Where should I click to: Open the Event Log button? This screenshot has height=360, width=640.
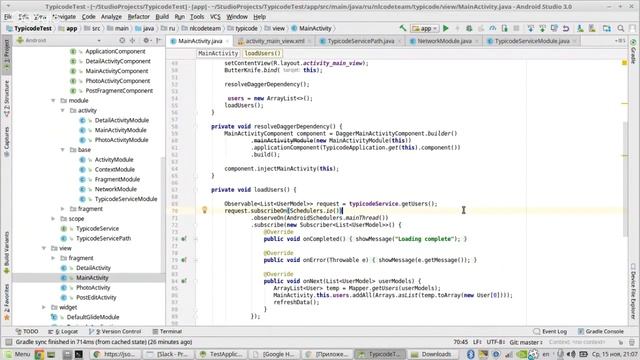pyautogui.click(x=550, y=331)
